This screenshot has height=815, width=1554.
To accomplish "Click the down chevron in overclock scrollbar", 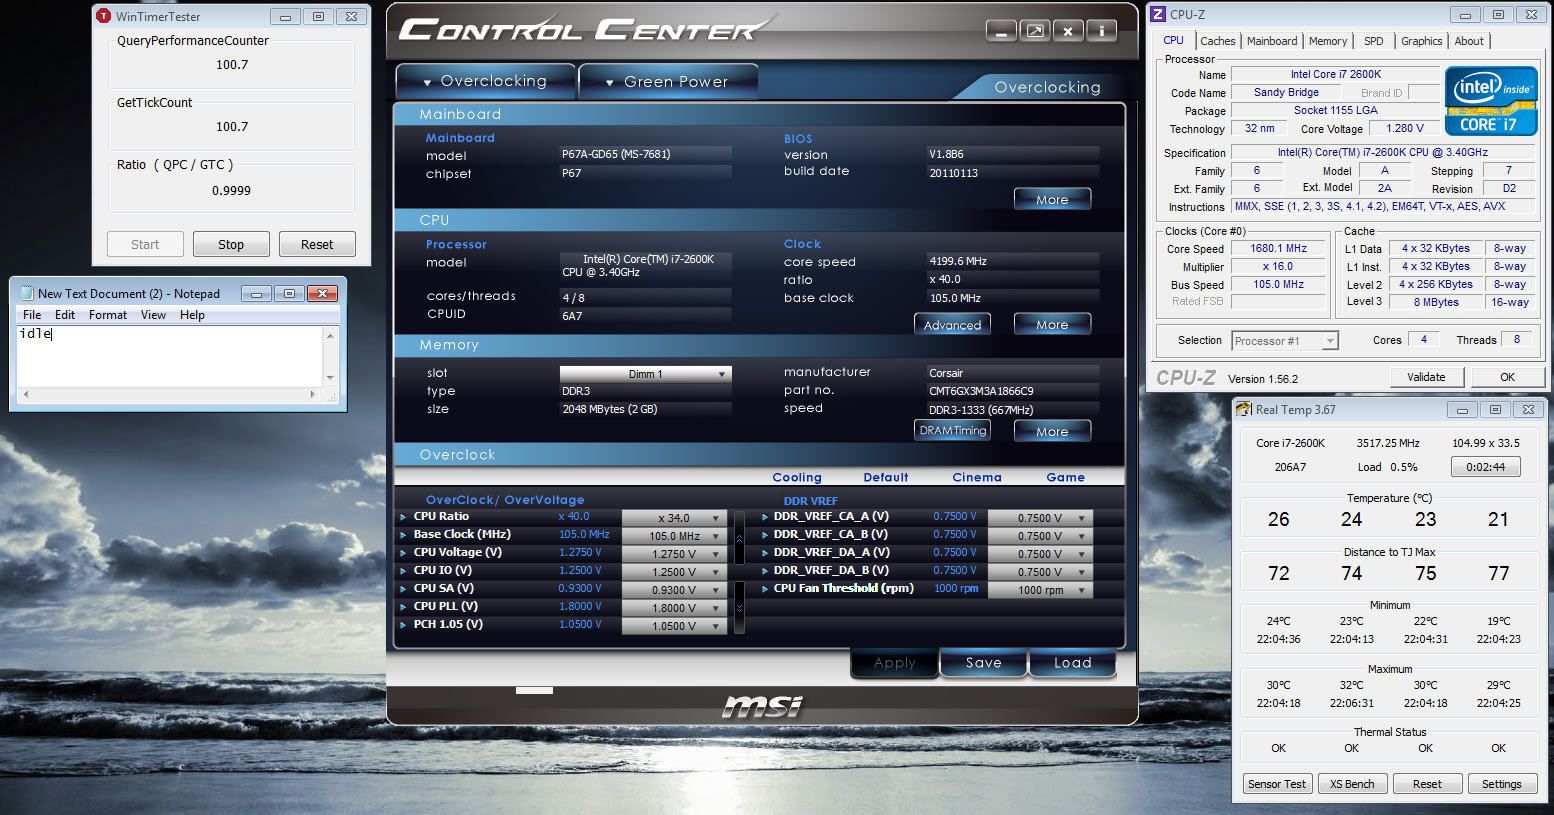I will point(739,608).
